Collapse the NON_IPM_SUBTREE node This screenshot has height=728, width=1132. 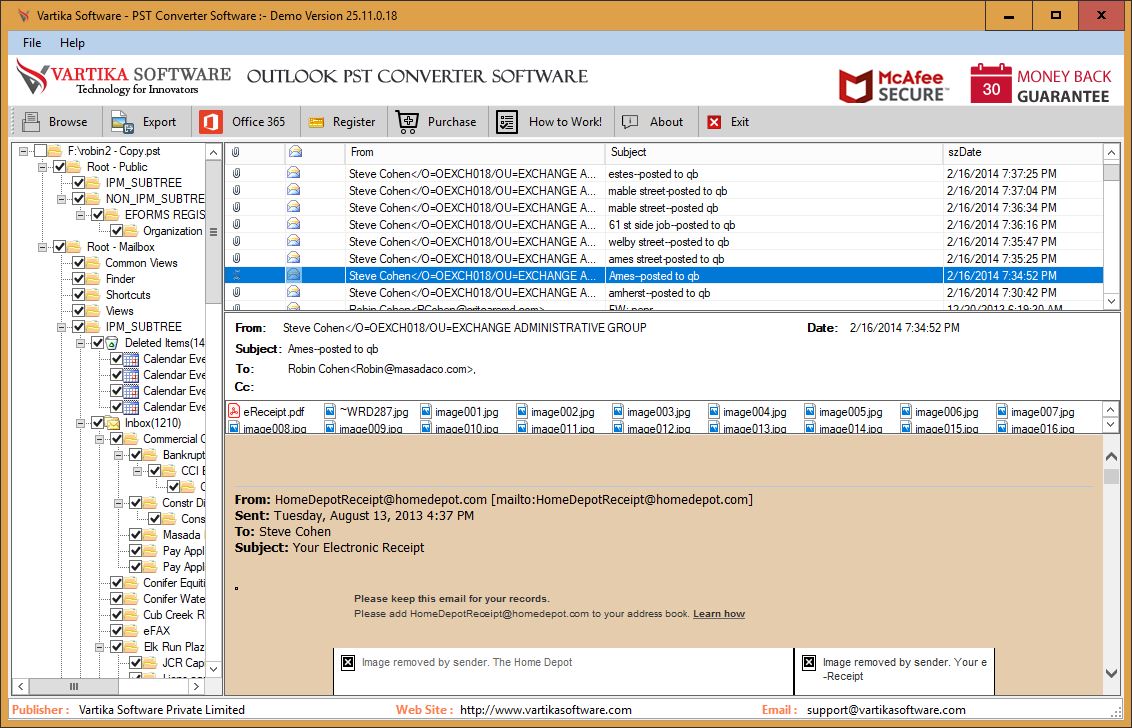point(61,199)
